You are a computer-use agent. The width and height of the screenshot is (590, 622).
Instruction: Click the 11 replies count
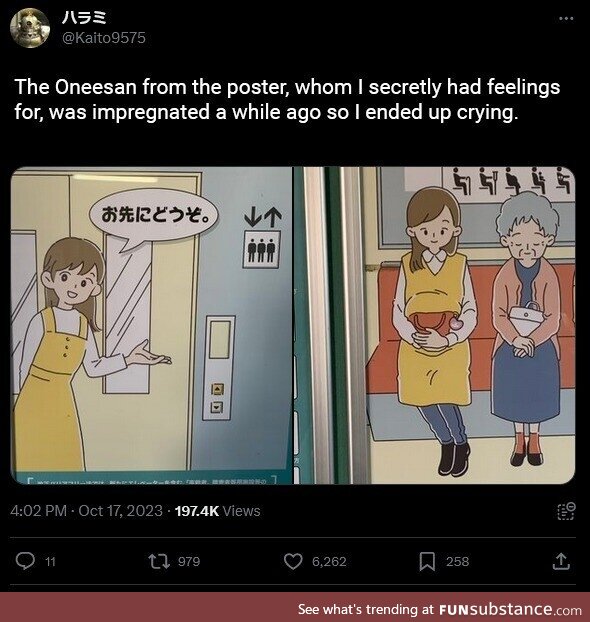[x=50, y=562]
